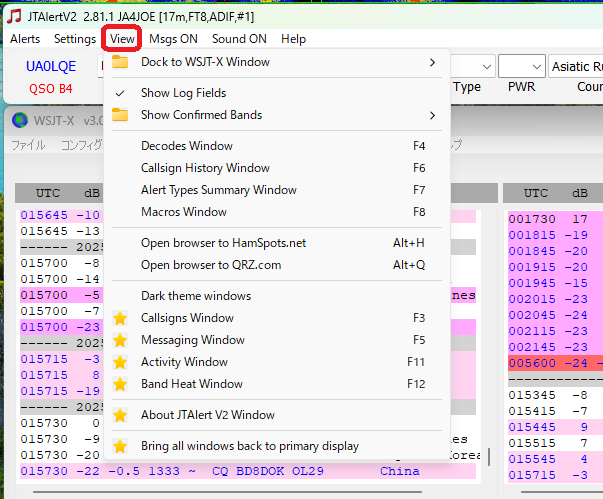Screen dimensions: 603x499
Task: Expand the Show Confirmed Bands submenu arrow
Action: pos(433,115)
